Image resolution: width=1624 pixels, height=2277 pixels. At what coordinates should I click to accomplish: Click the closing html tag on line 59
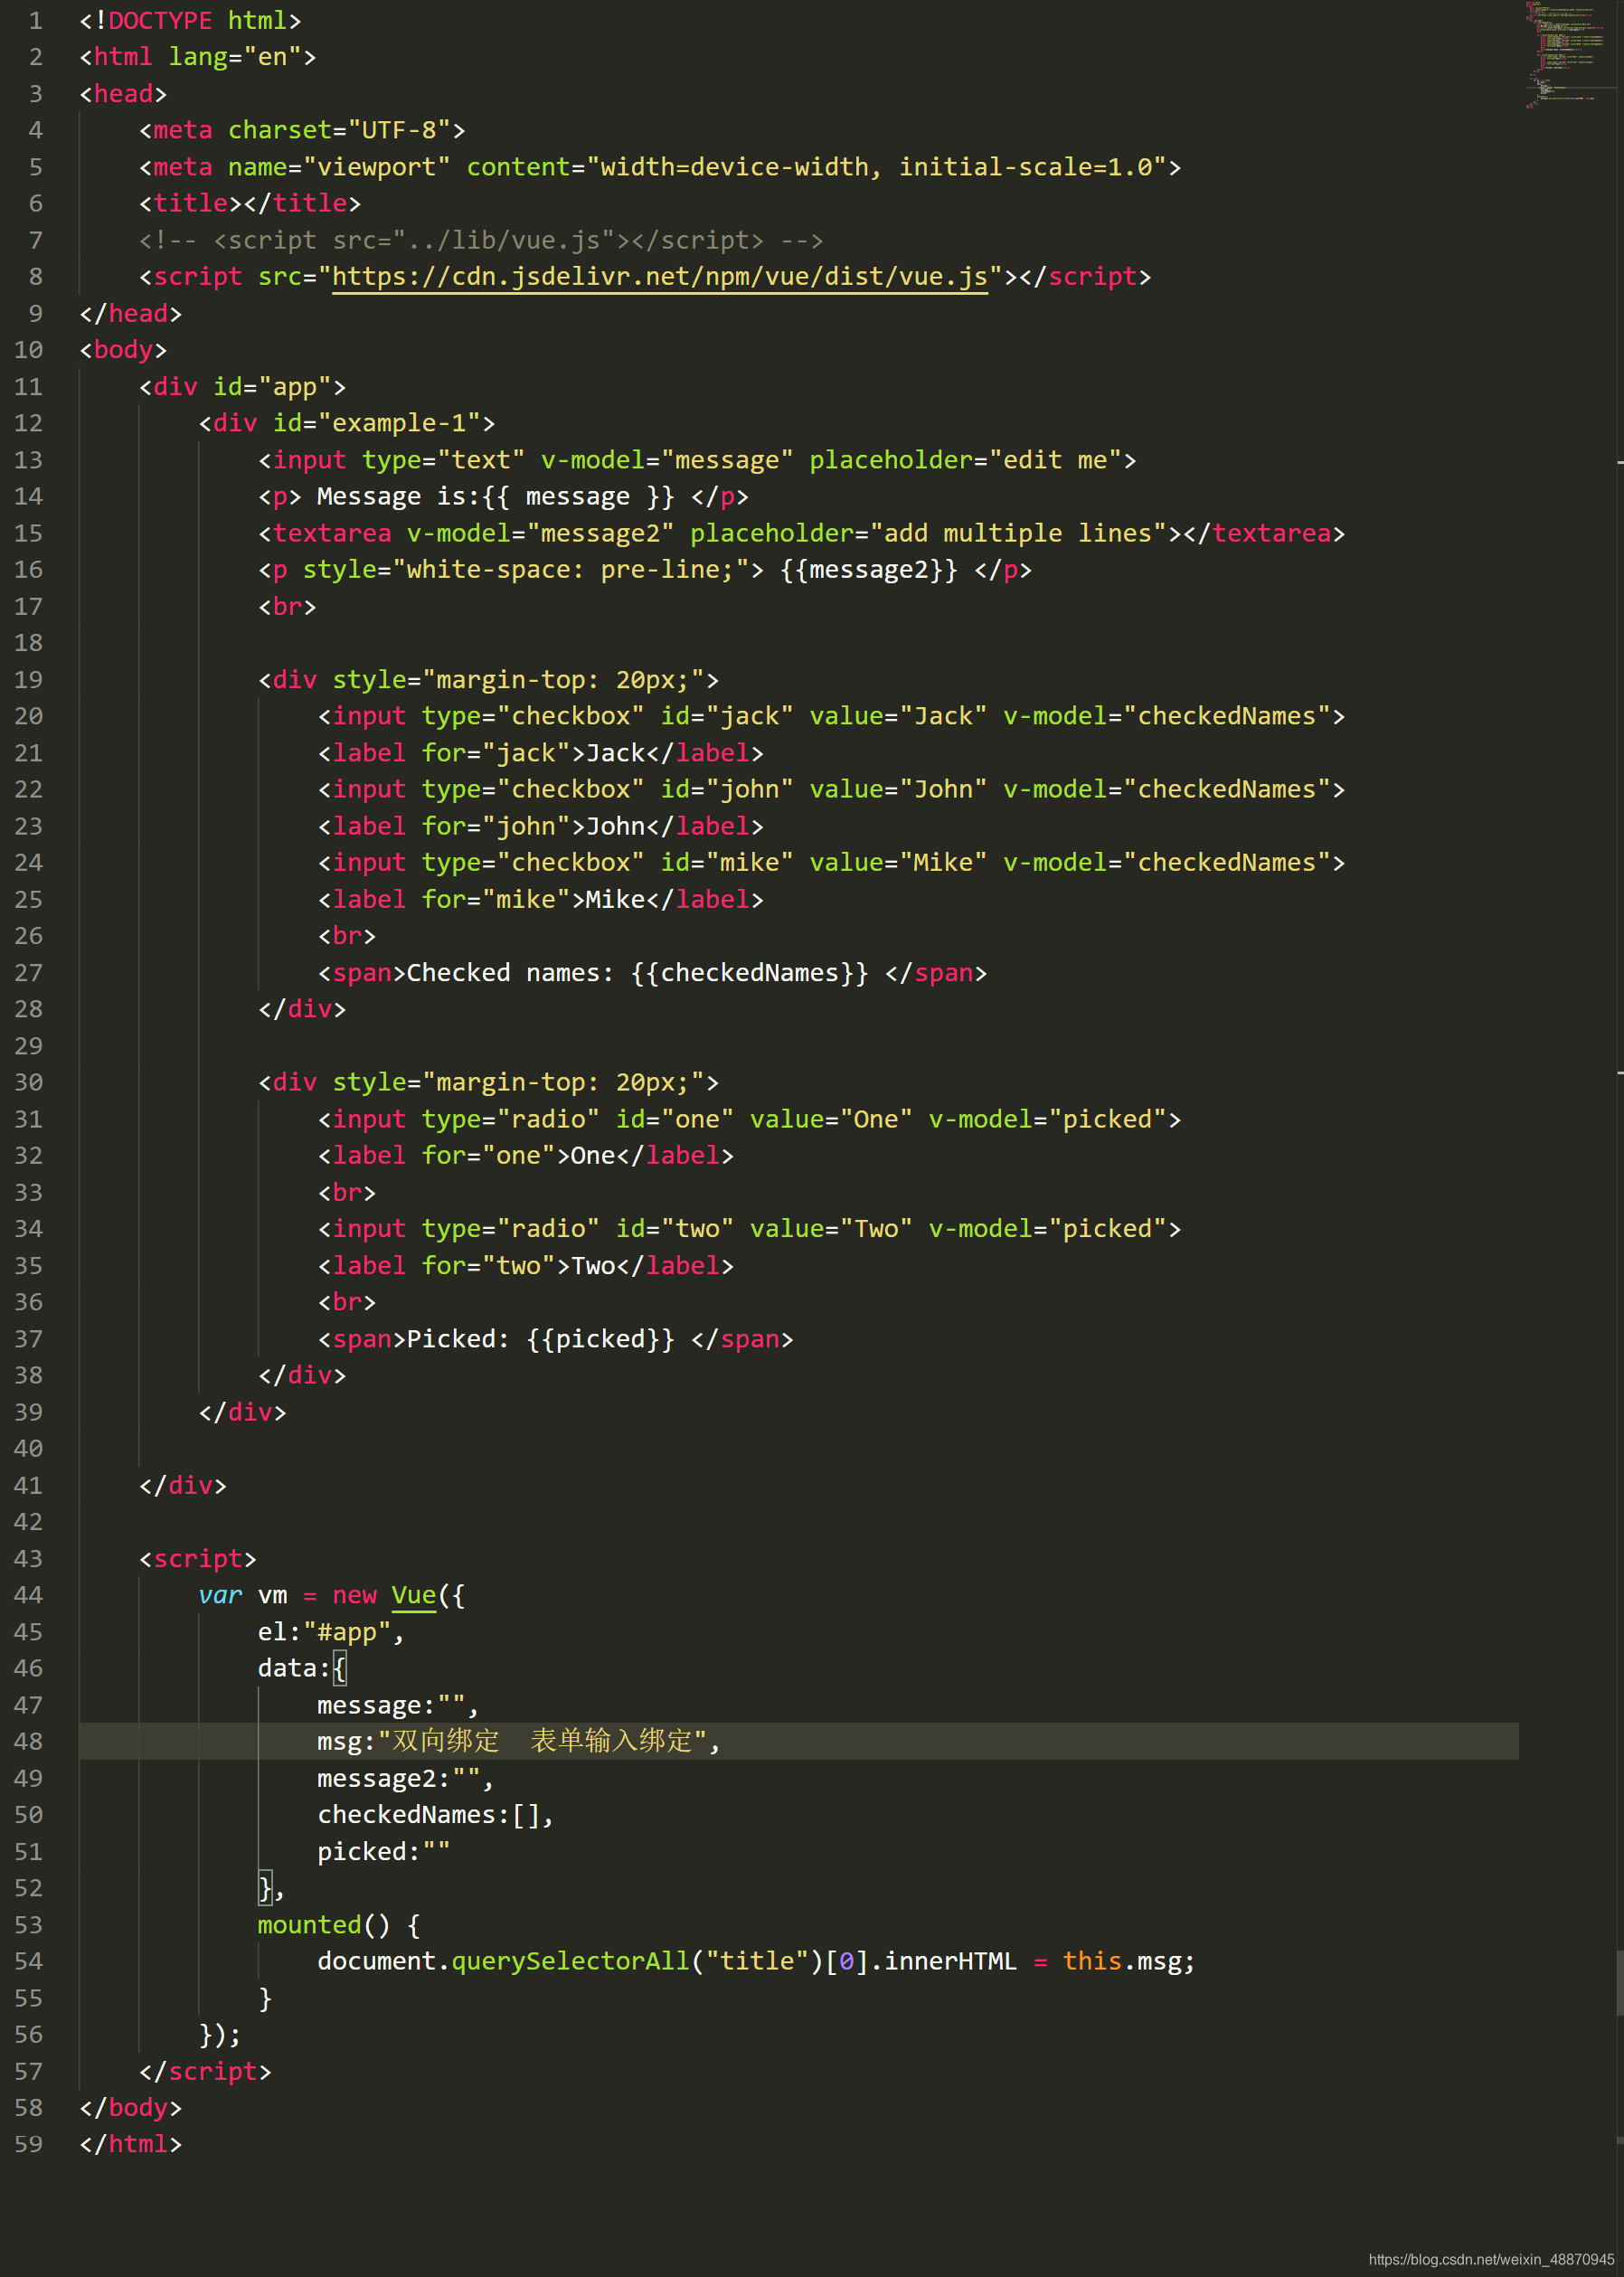click(x=131, y=2144)
